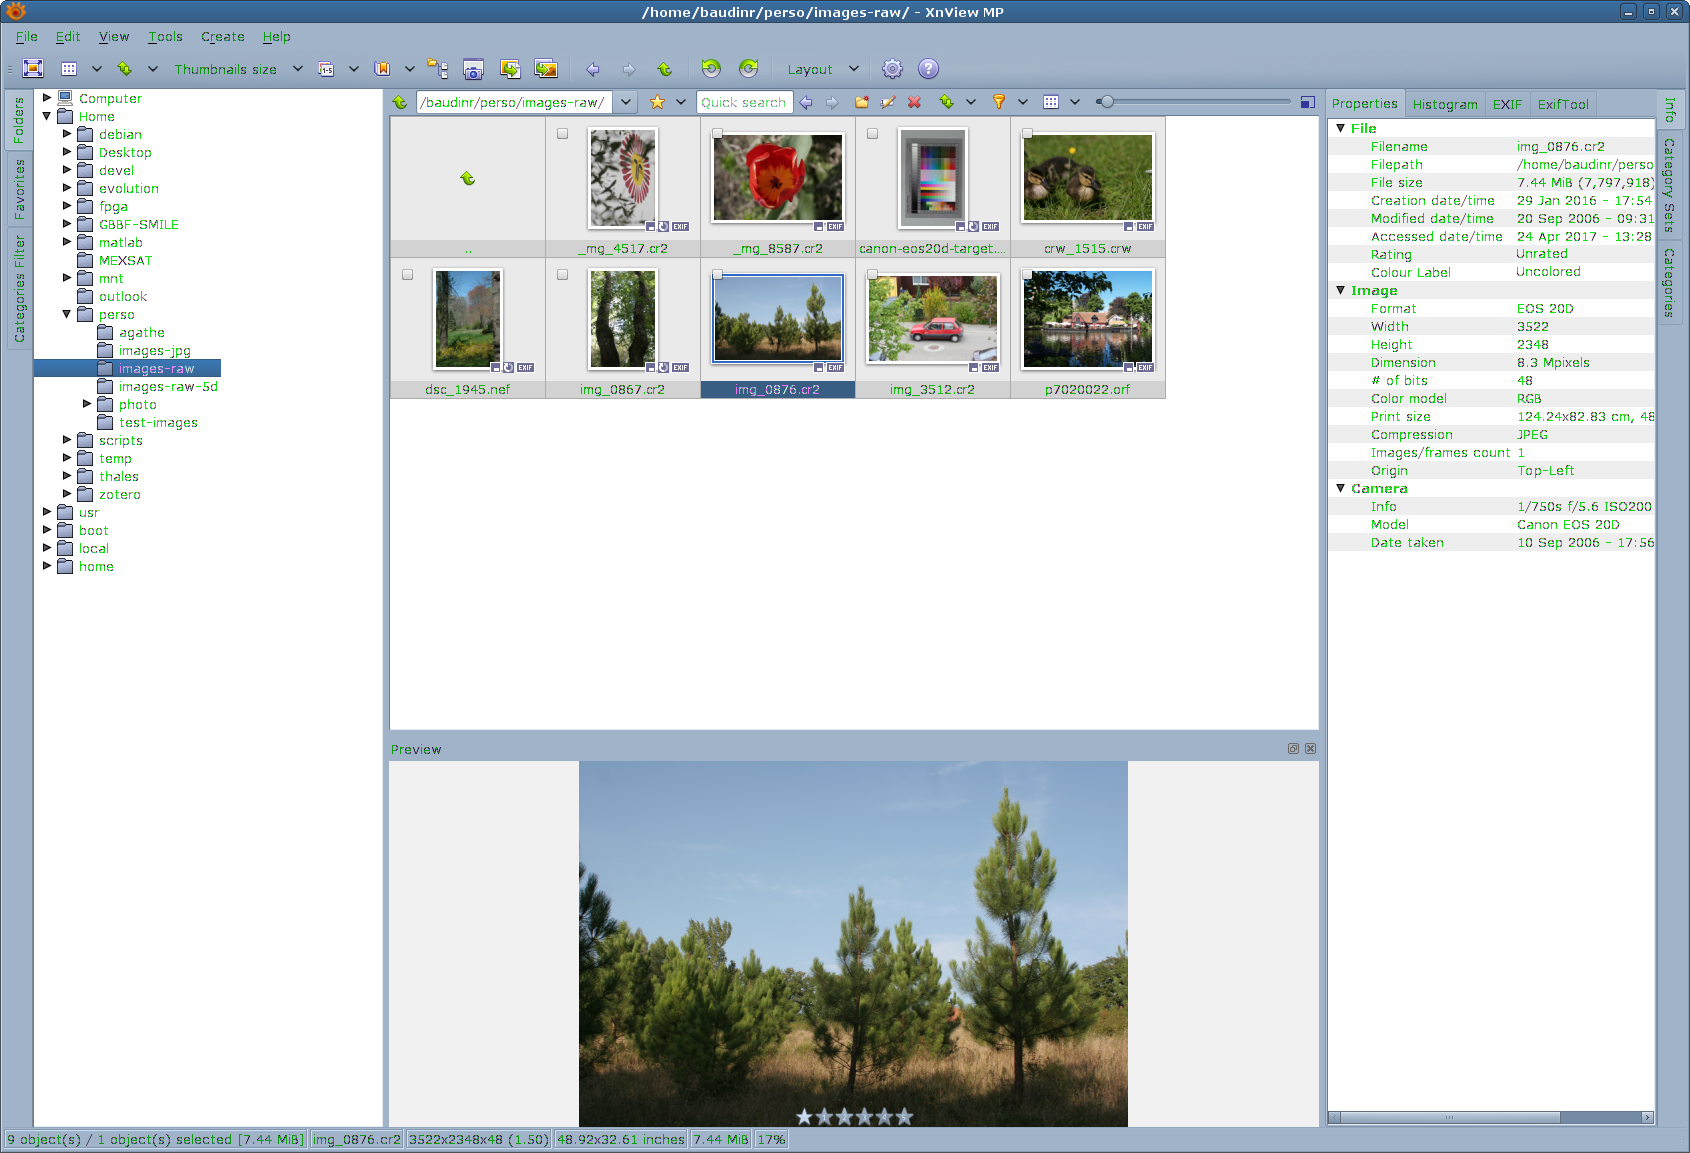The image size is (1690, 1153).
Task: Collapse the Camera properties section
Action: coord(1341,488)
